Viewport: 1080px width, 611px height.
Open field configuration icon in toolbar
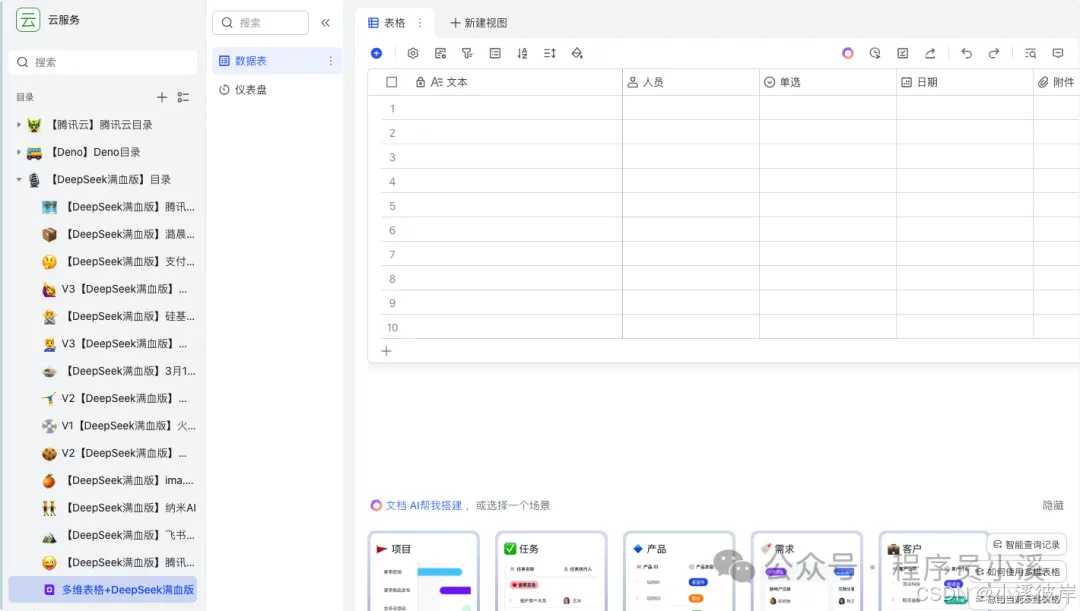click(440, 53)
